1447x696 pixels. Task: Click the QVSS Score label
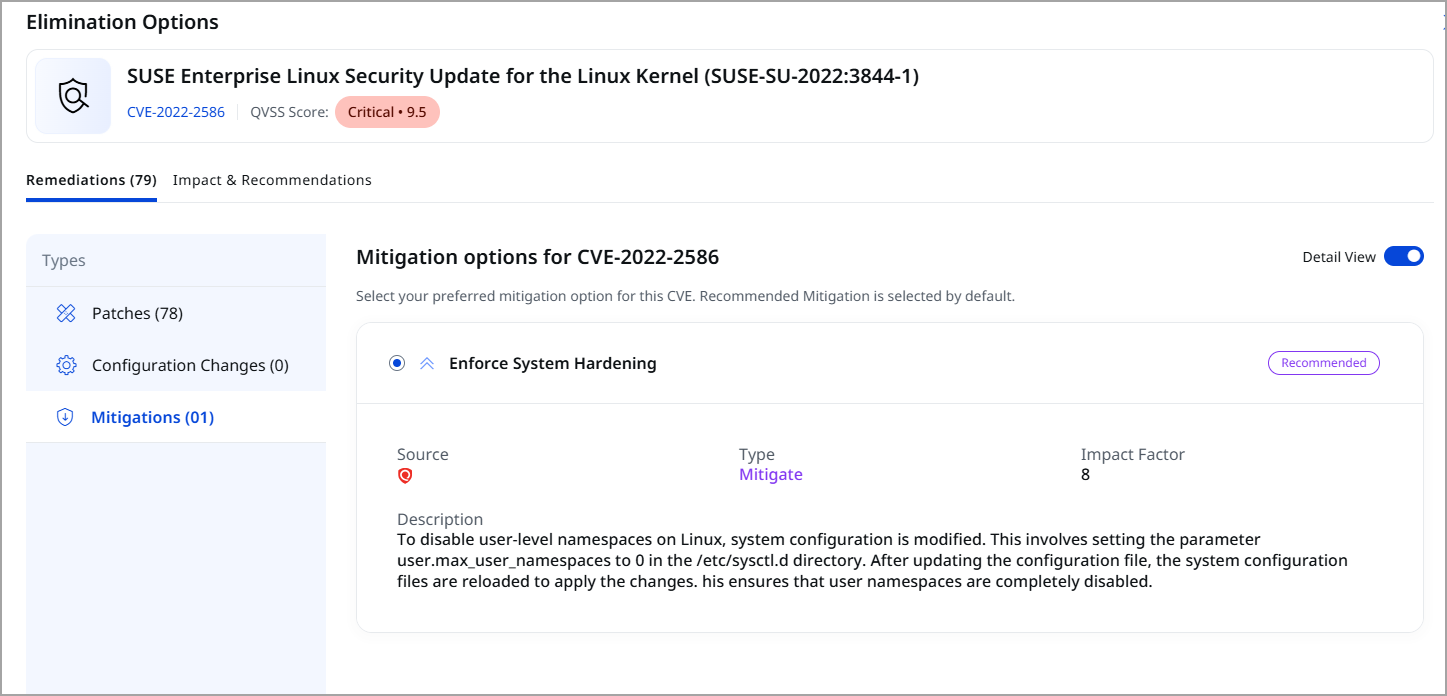click(x=289, y=112)
